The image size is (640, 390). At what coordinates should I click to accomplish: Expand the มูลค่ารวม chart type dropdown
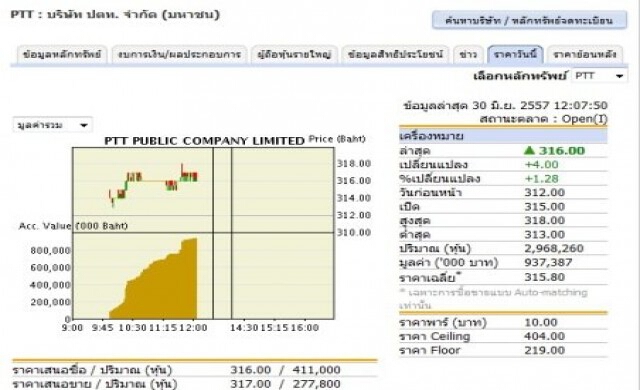pyautogui.click(x=53, y=125)
